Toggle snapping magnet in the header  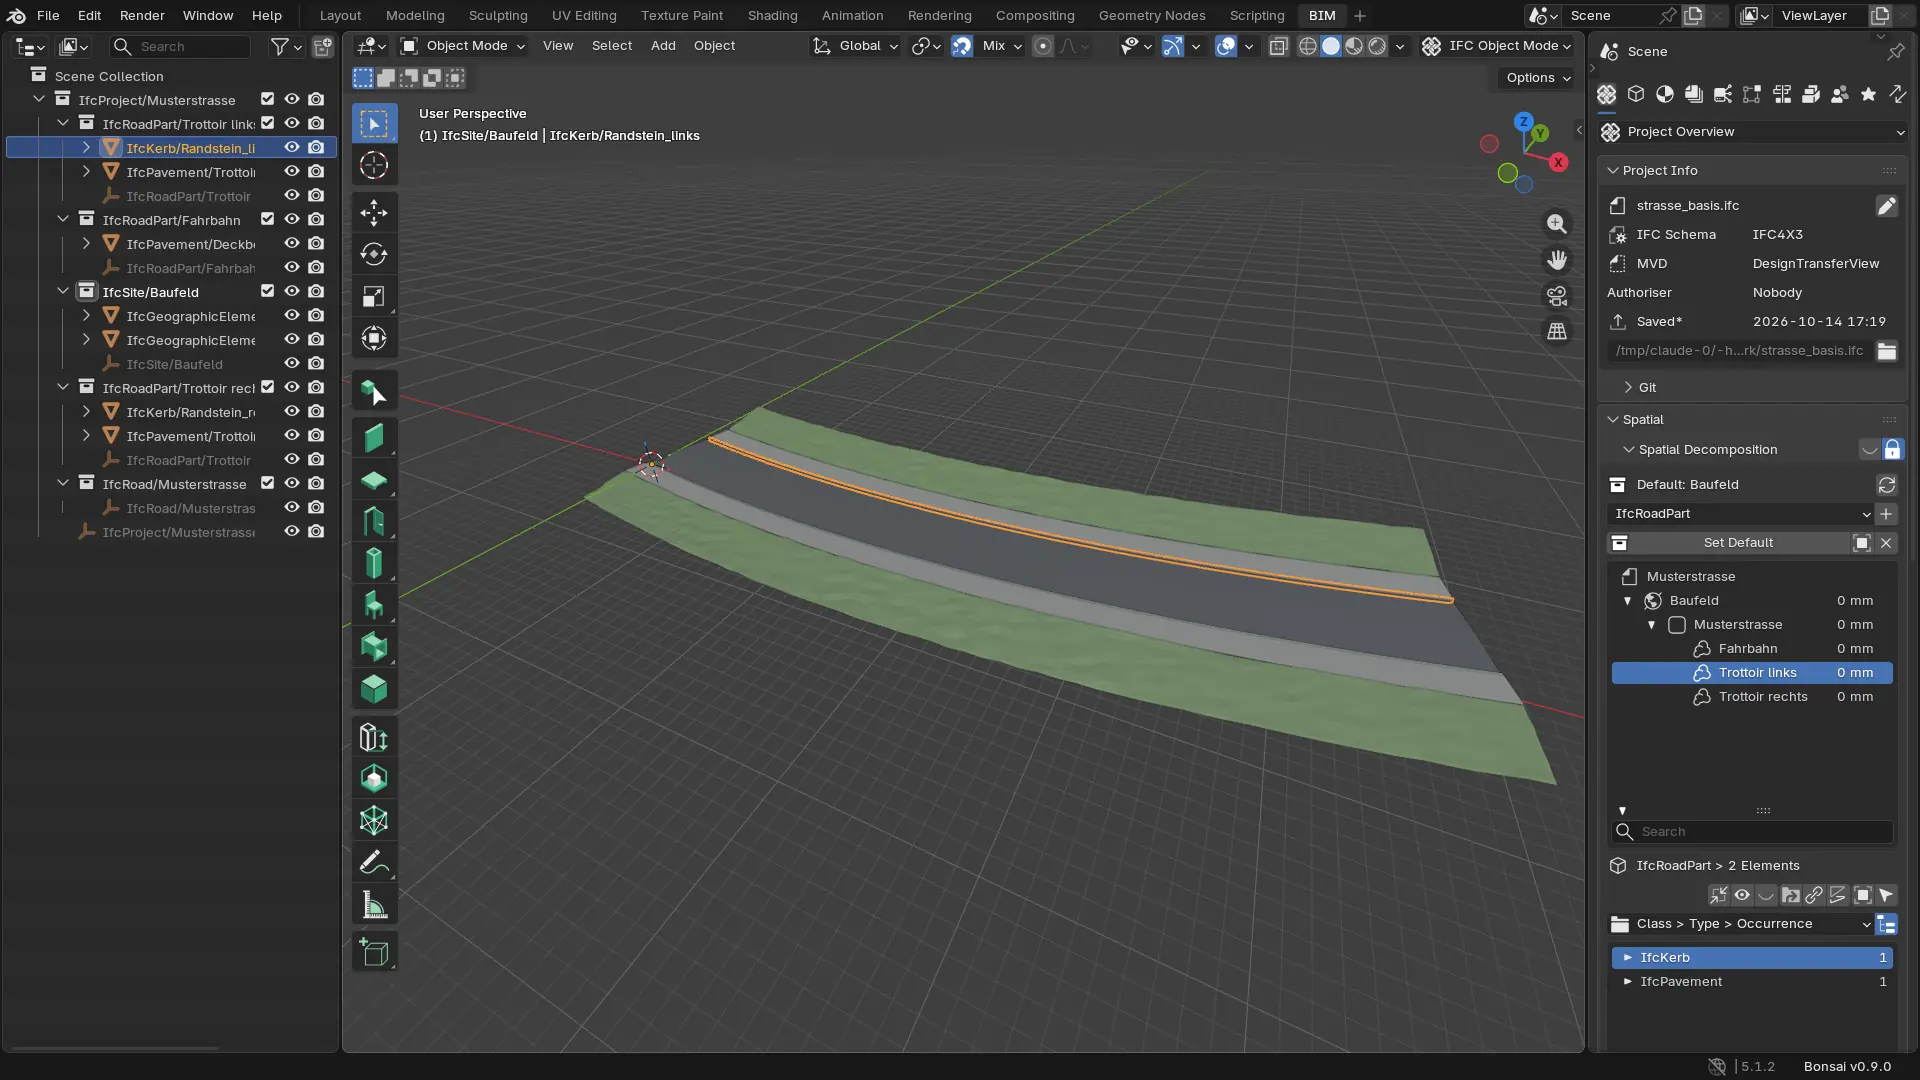click(961, 46)
